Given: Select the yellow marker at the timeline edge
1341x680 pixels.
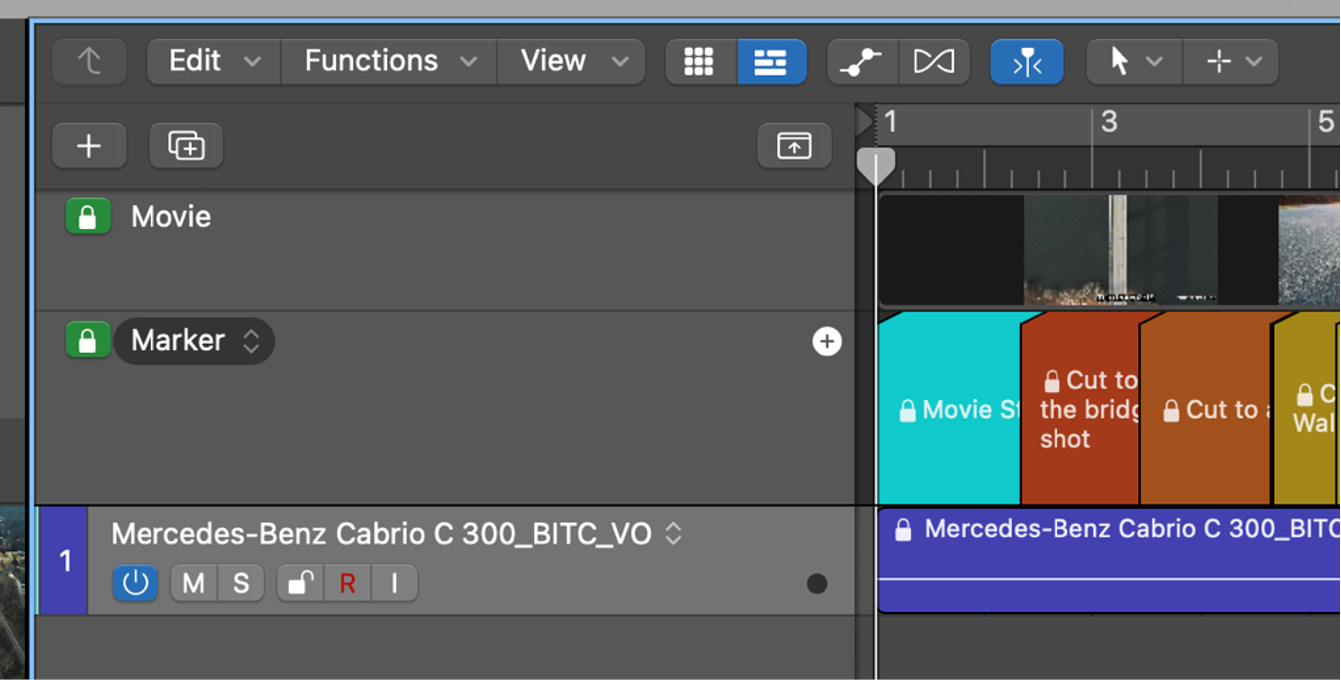Looking at the screenshot, I should (x=1308, y=409).
